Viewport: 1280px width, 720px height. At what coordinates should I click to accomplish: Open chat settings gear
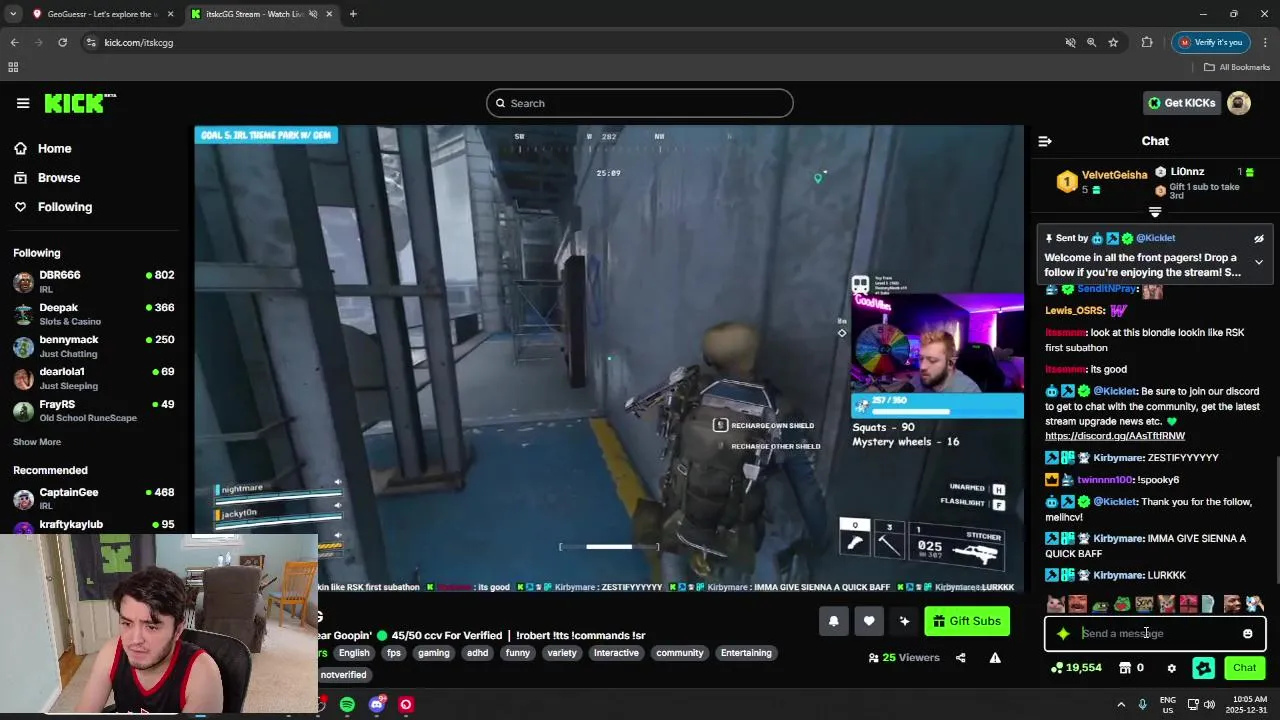pos(1172,668)
